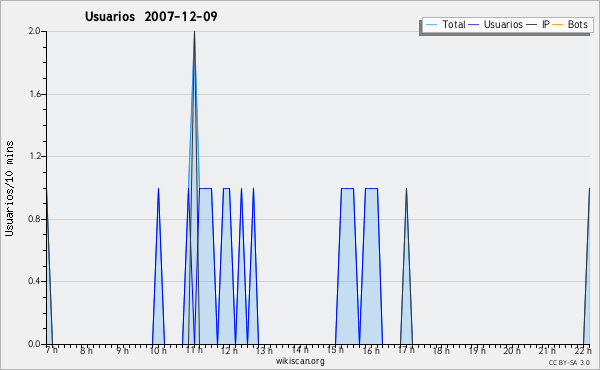Screen dimensions: 600x370
Task: Click the 2.0 y-axis value
Action: click(34, 31)
